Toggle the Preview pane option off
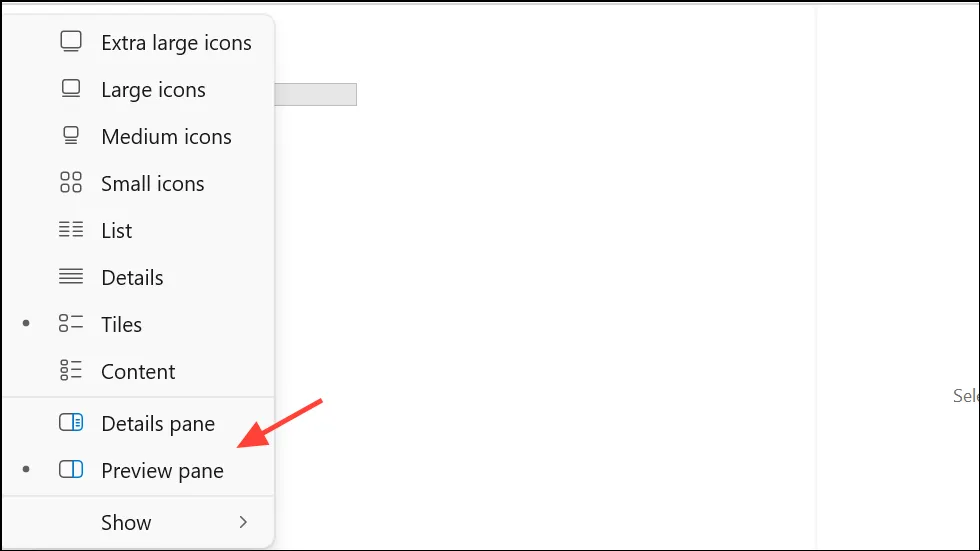 tap(138, 470)
